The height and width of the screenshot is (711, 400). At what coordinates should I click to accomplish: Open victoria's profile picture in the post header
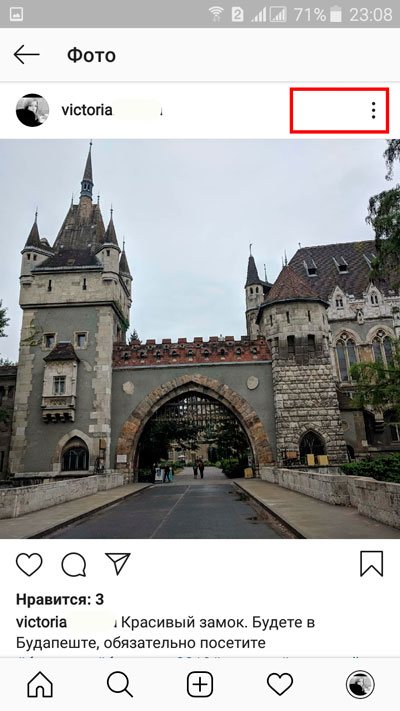coord(32,110)
